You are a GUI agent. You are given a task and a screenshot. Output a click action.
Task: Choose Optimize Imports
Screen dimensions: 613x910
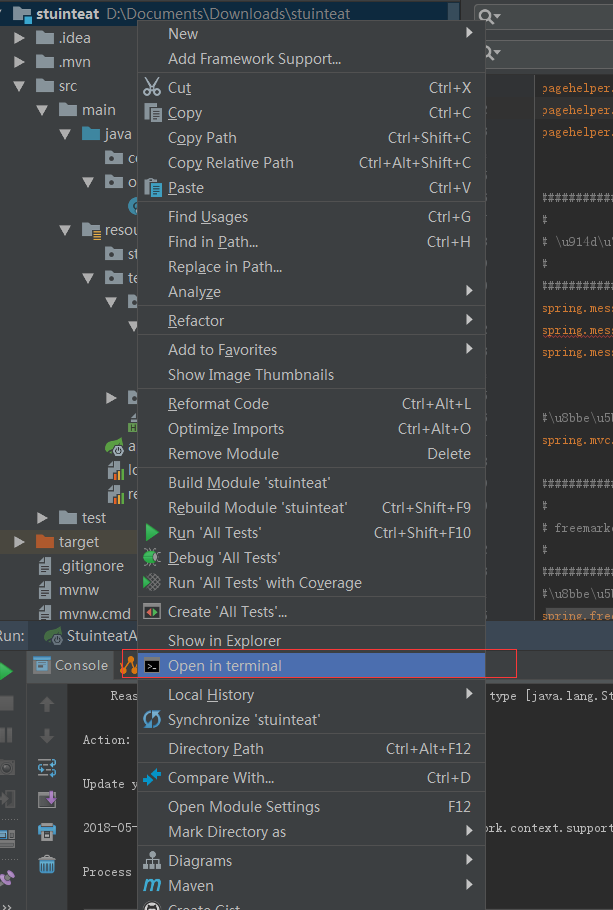coord(311,428)
